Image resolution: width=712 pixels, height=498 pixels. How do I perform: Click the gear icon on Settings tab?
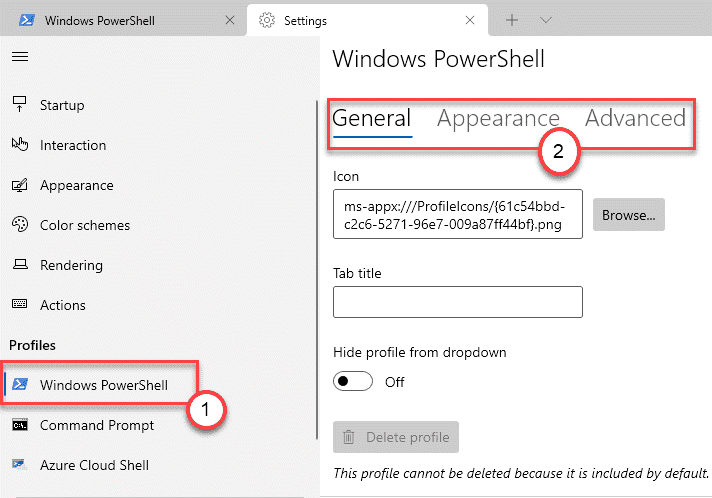[x=267, y=20]
